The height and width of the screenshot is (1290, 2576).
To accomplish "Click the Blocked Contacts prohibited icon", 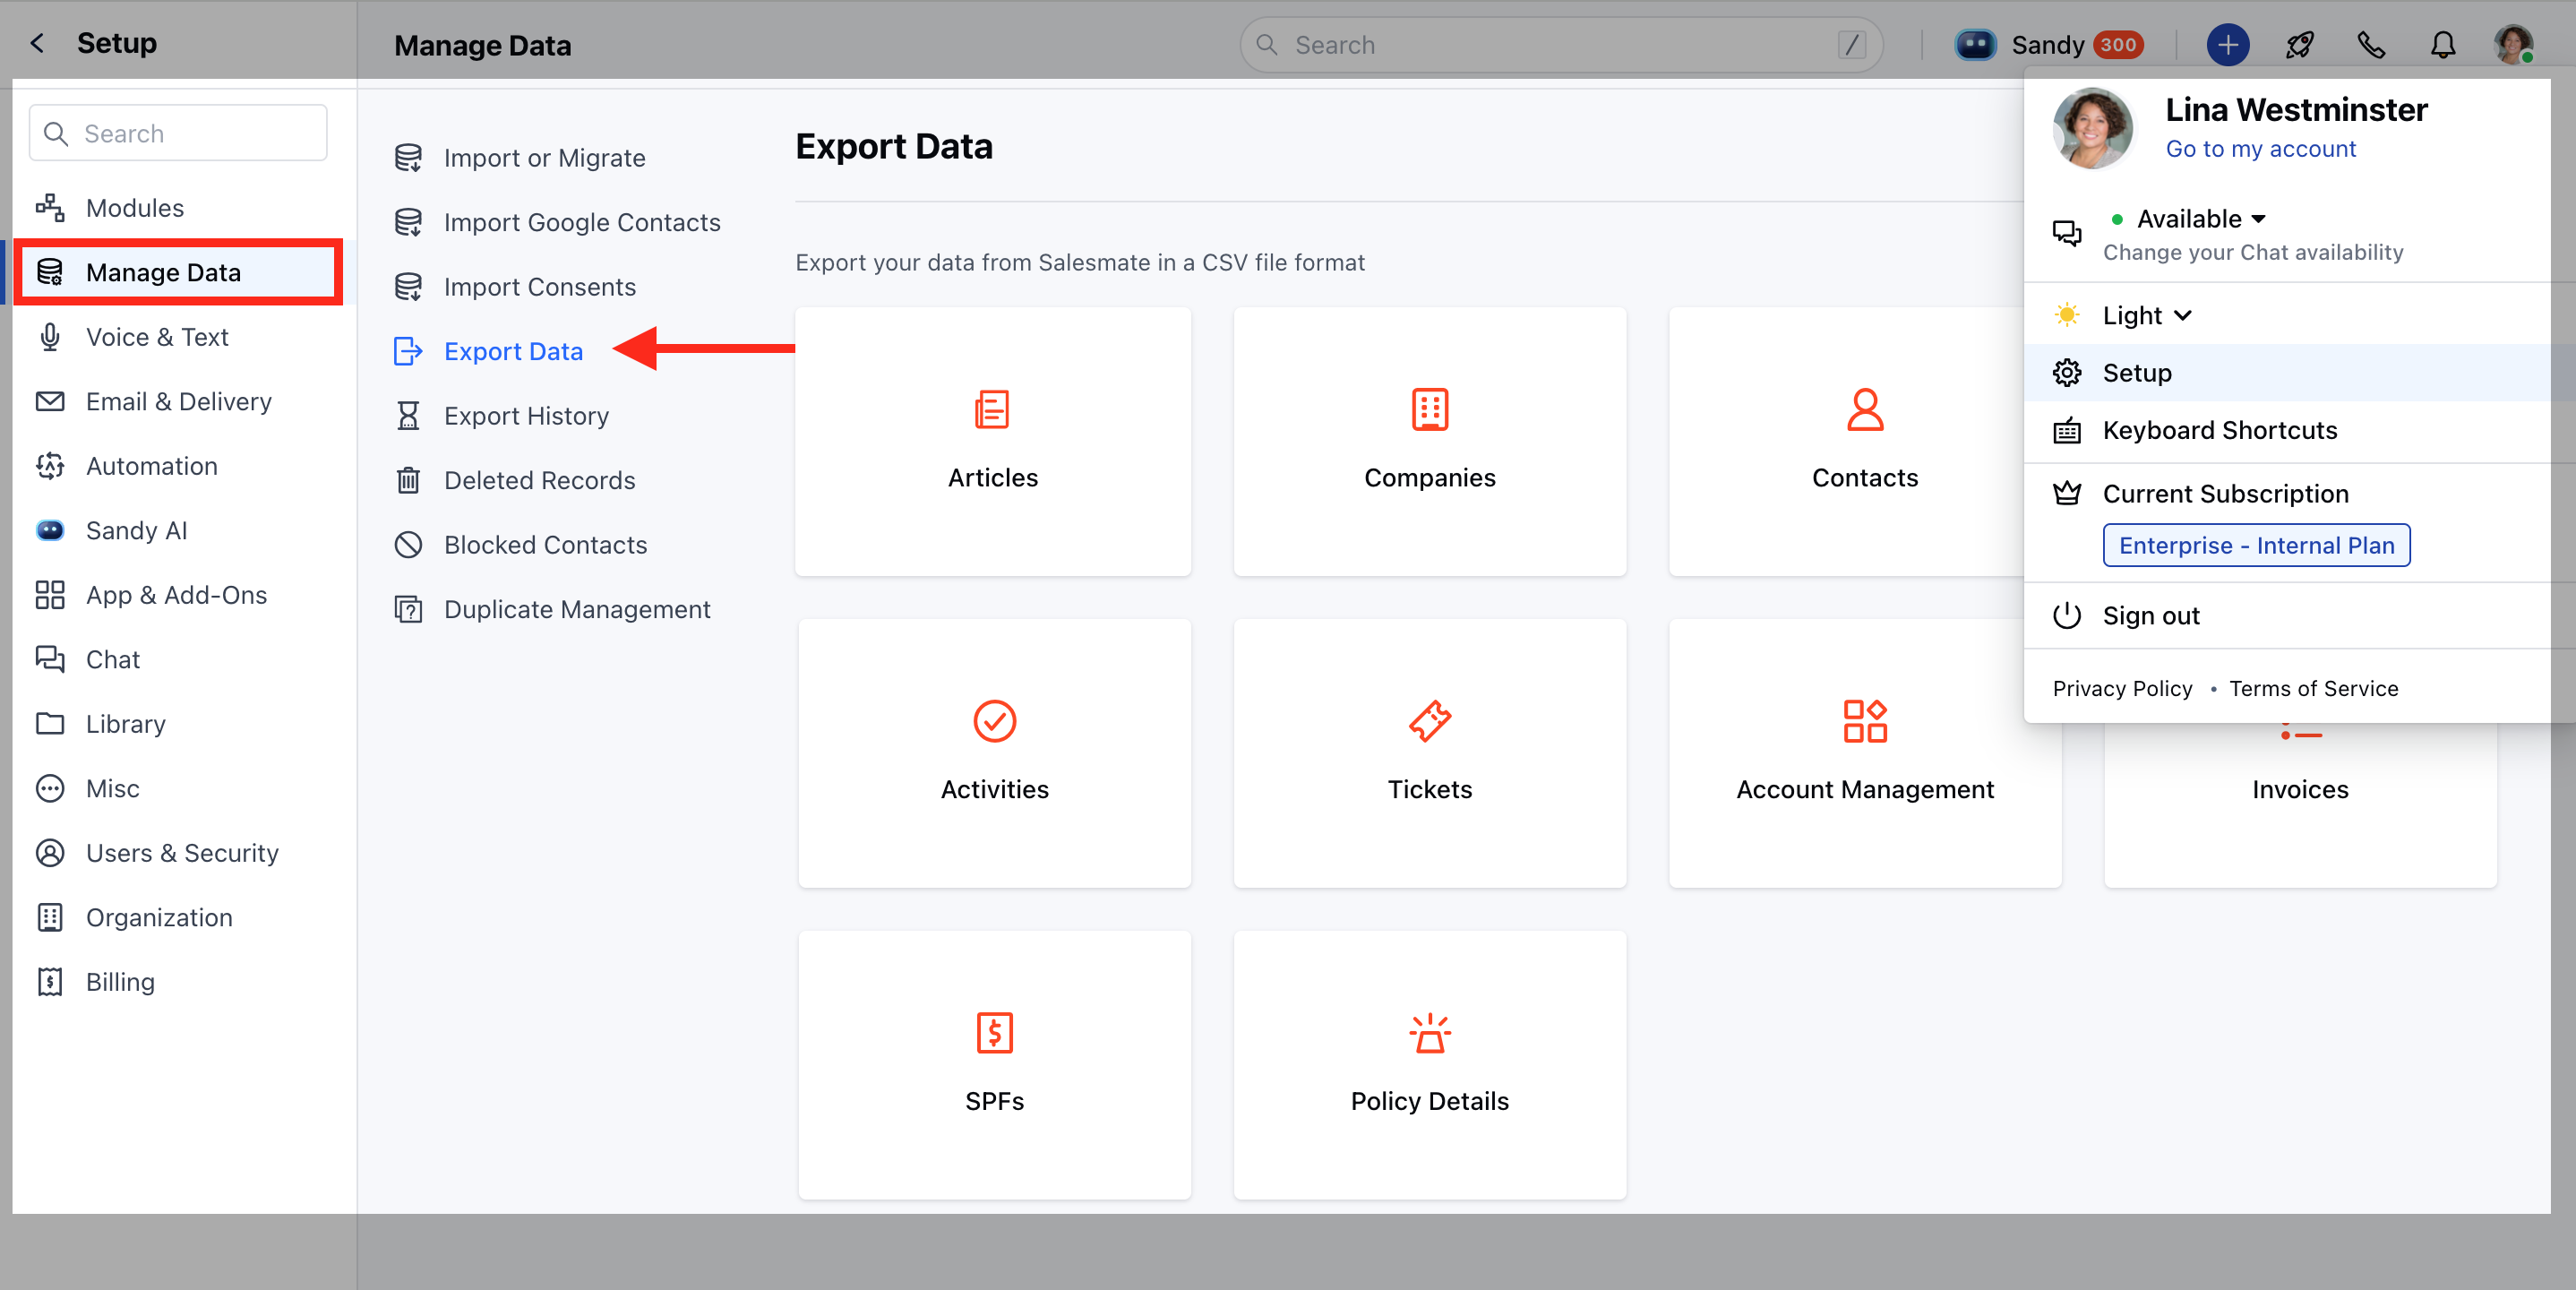I will (x=408, y=545).
